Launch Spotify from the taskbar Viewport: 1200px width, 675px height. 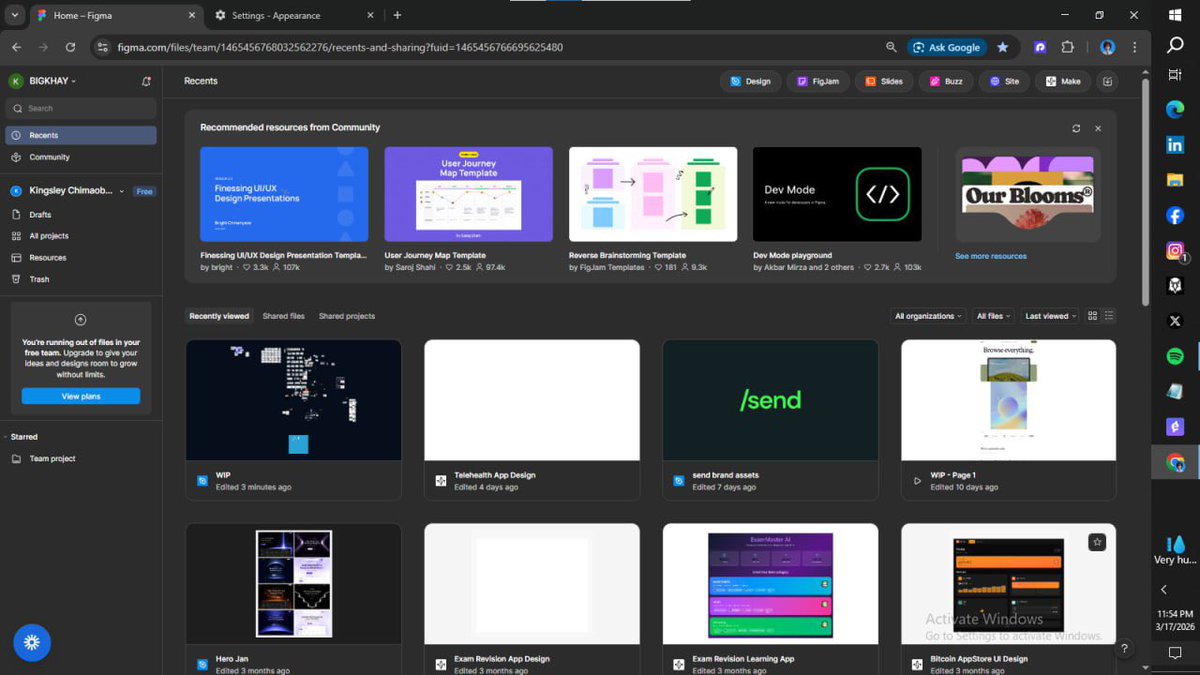pos(1175,356)
